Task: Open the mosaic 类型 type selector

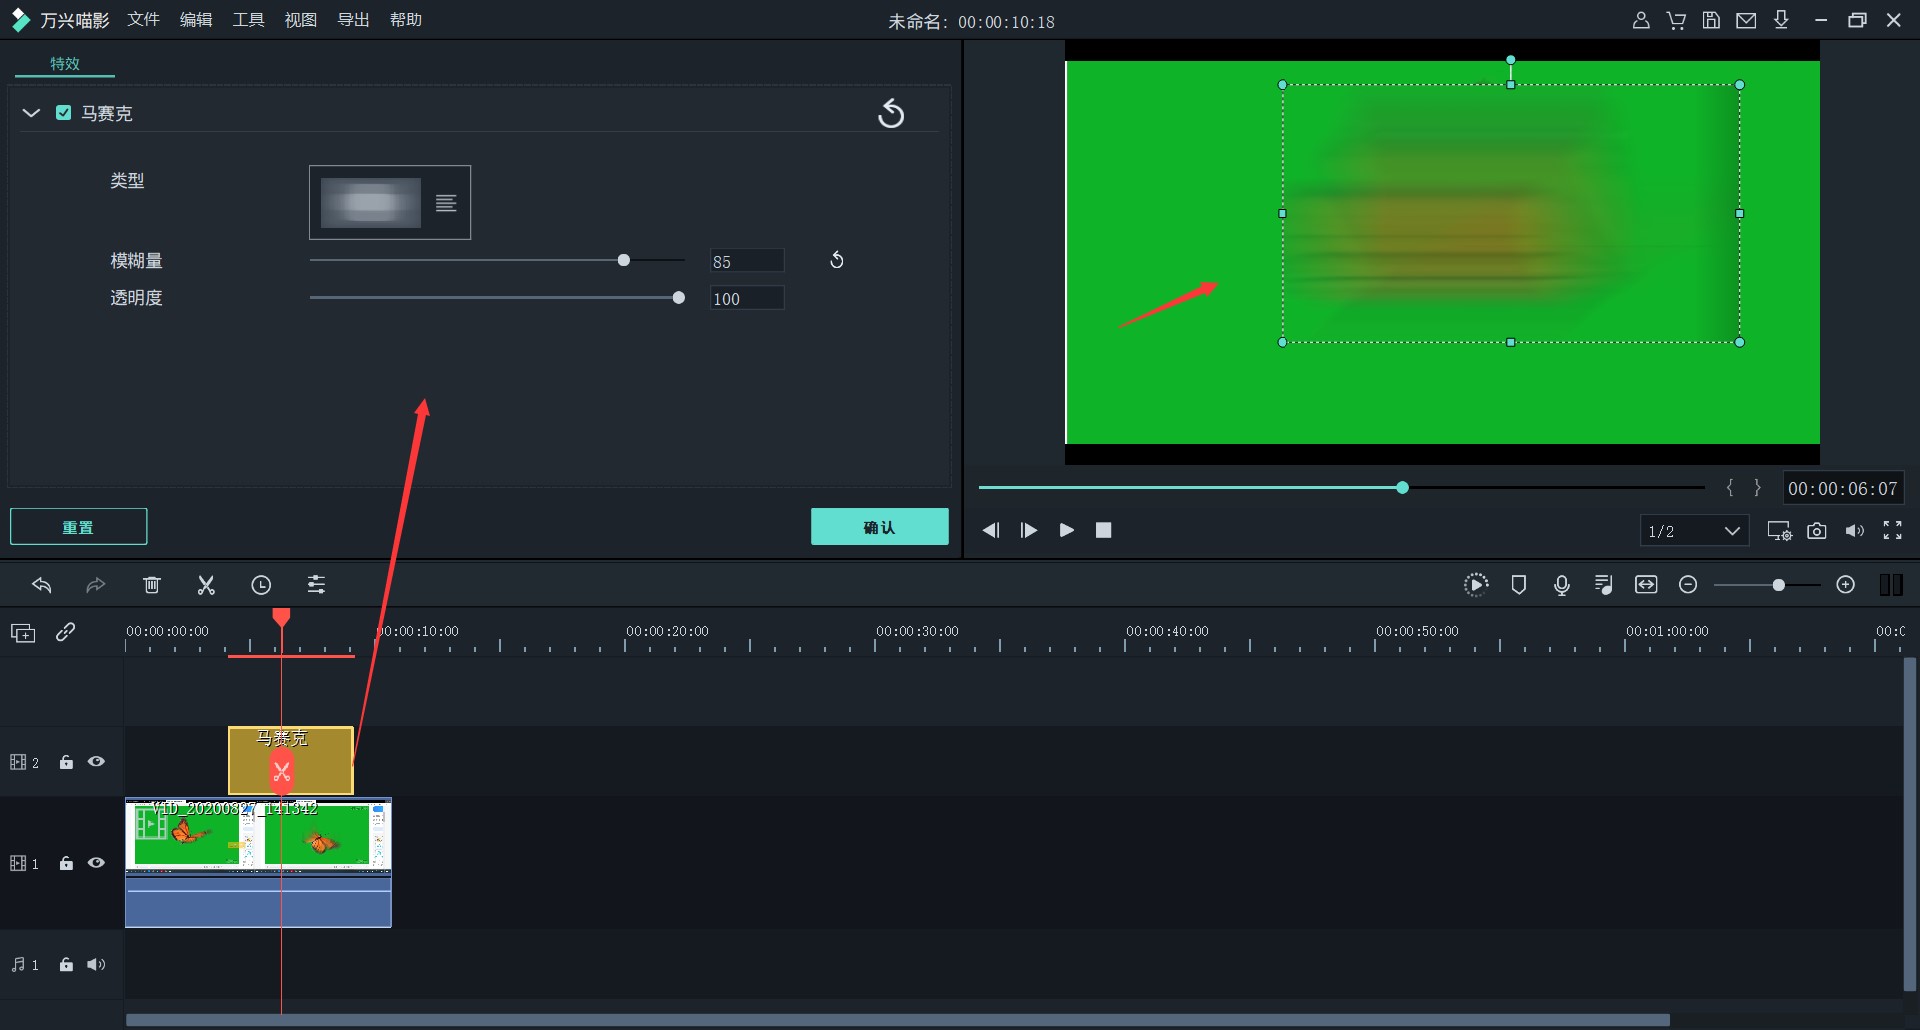Action: tap(390, 203)
